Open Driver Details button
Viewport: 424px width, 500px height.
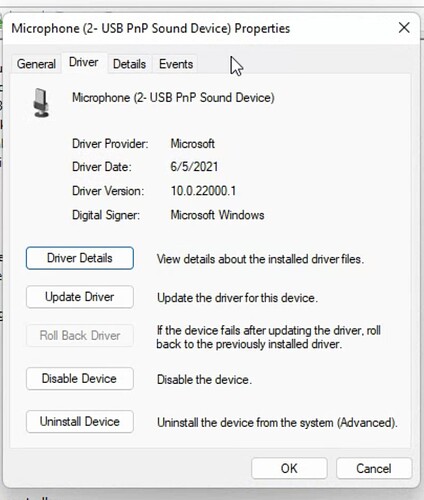[80, 258]
